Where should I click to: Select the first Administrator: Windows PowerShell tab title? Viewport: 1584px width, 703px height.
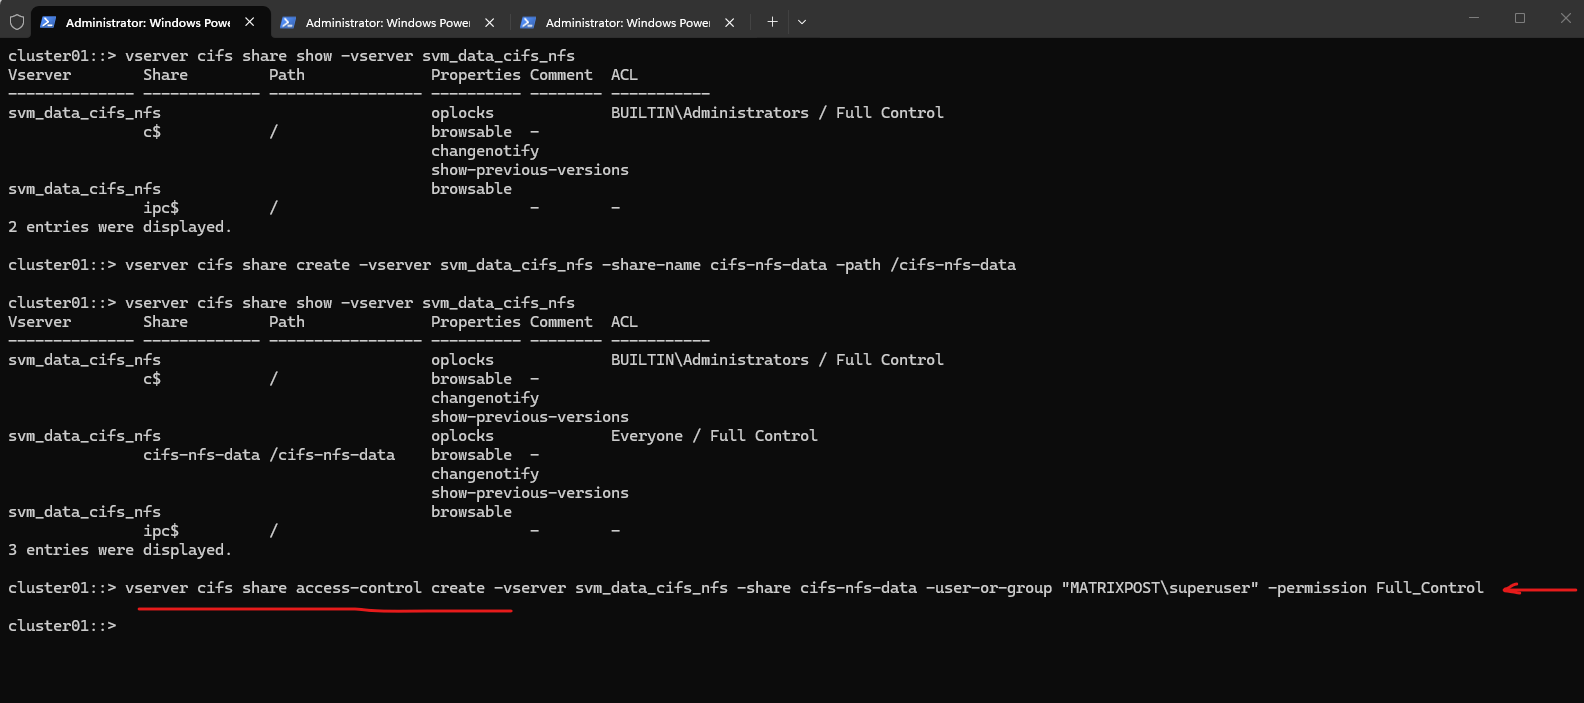coord(148,22)
